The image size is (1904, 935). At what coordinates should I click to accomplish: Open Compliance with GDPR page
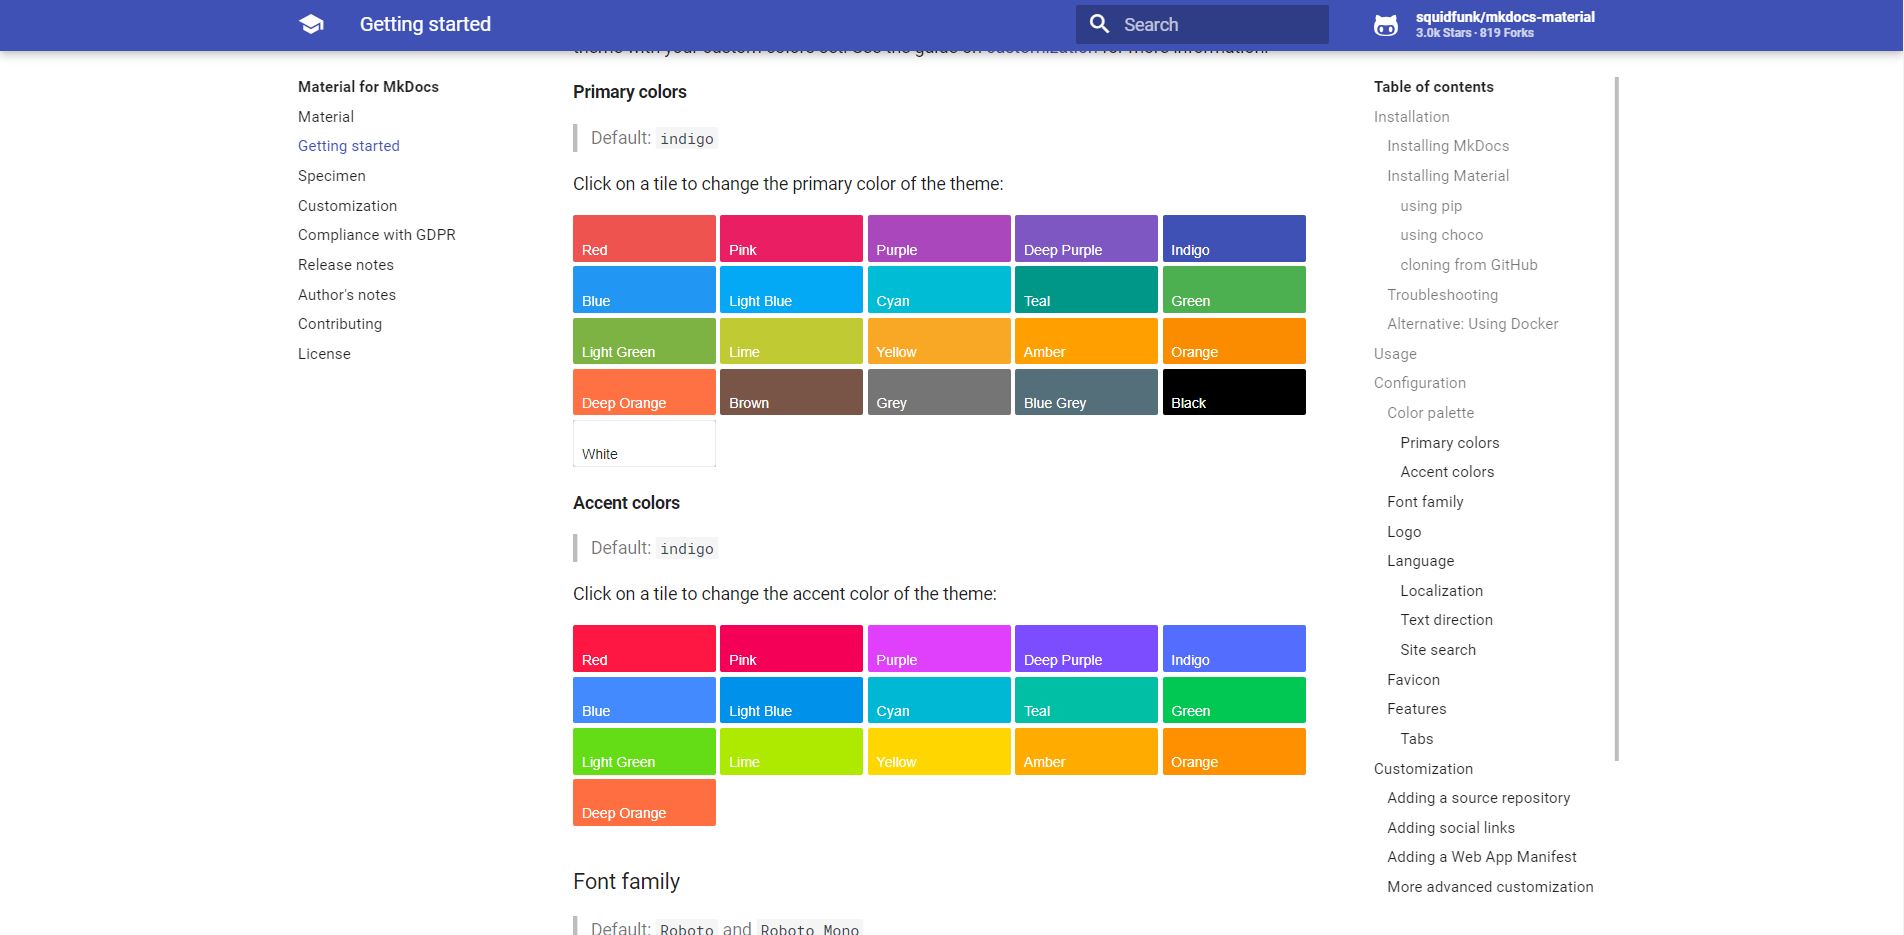pyautogui.click(x=377, y=235)
